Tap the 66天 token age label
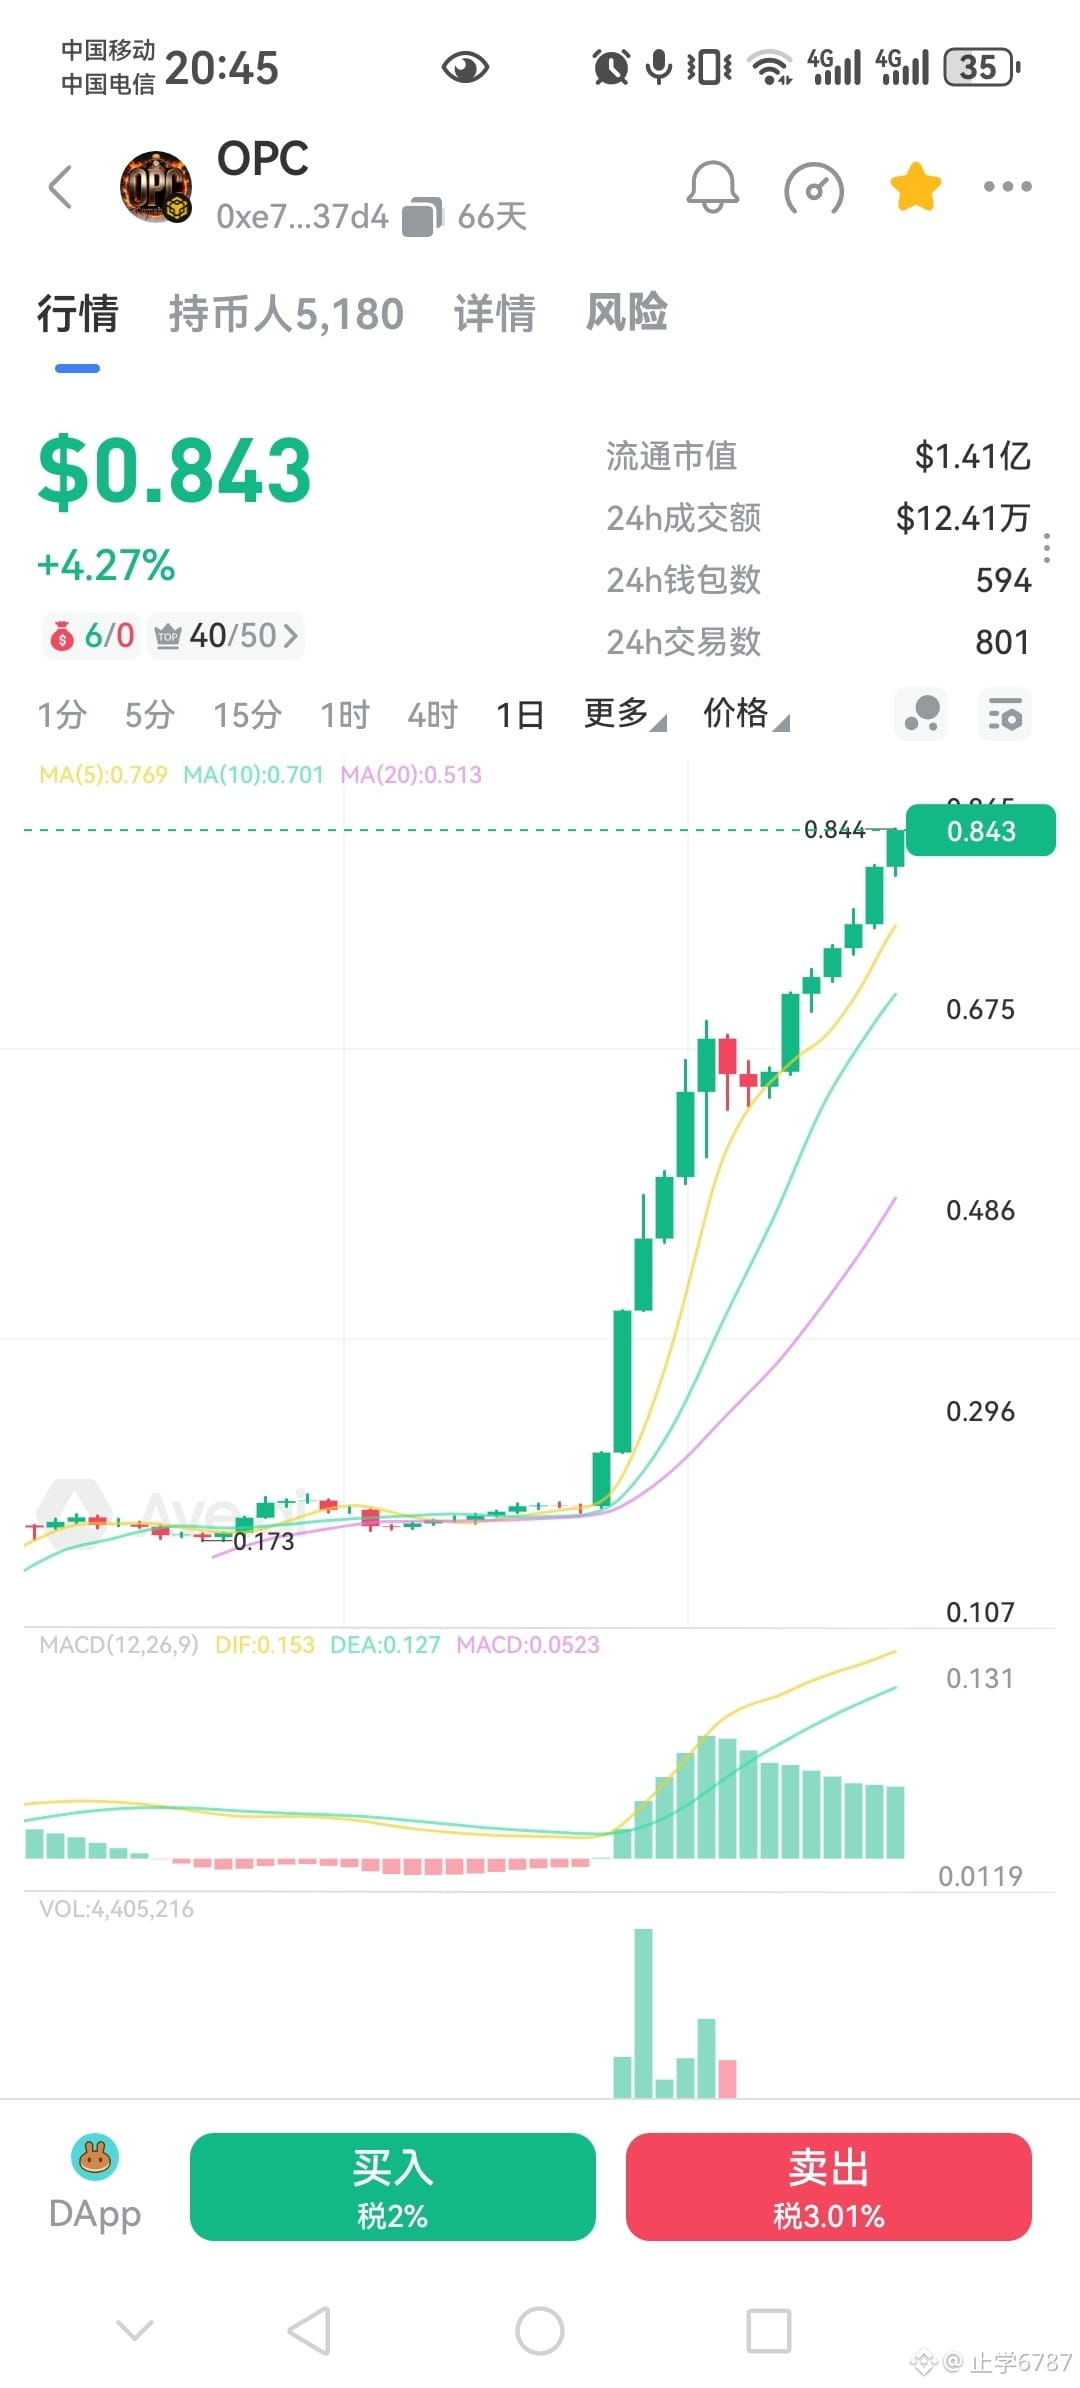This screenshot has width=1080, height=2388. click(x=492, y=217)
